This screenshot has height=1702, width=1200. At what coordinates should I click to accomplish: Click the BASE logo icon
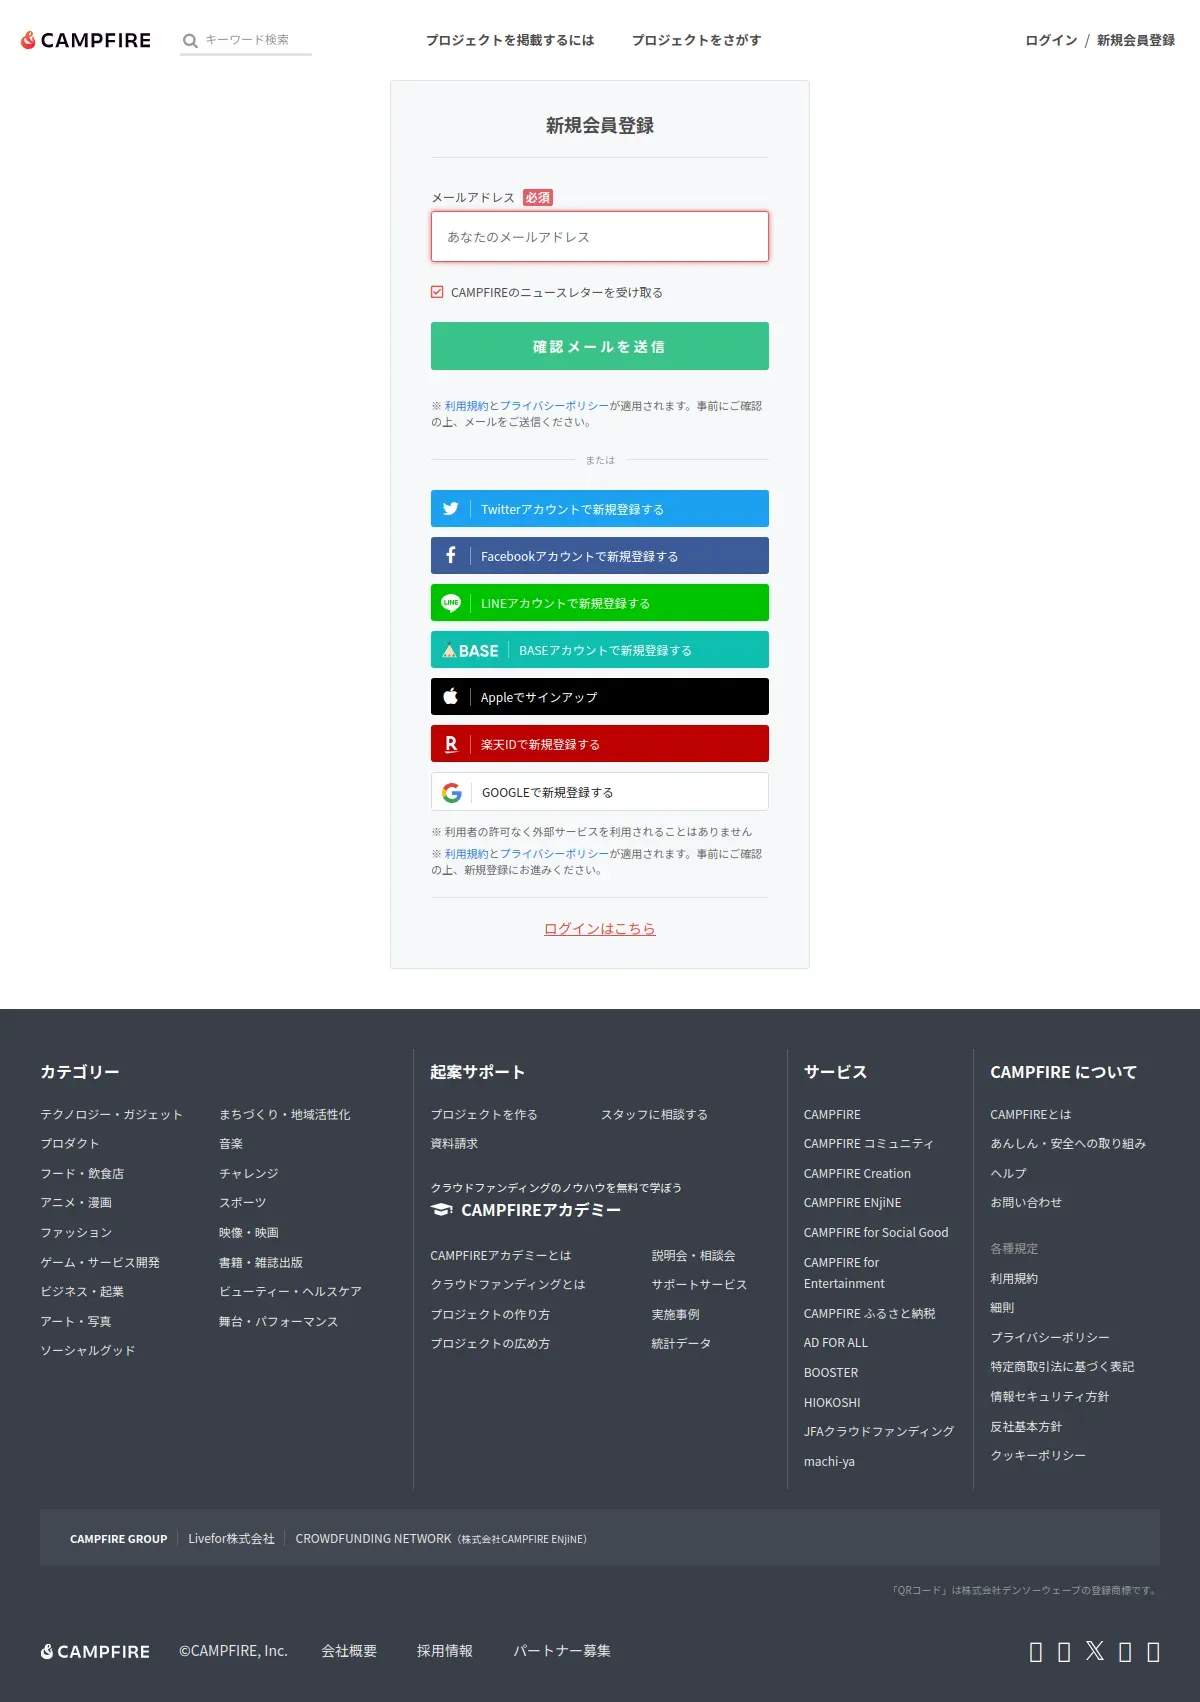click(470, 650)
